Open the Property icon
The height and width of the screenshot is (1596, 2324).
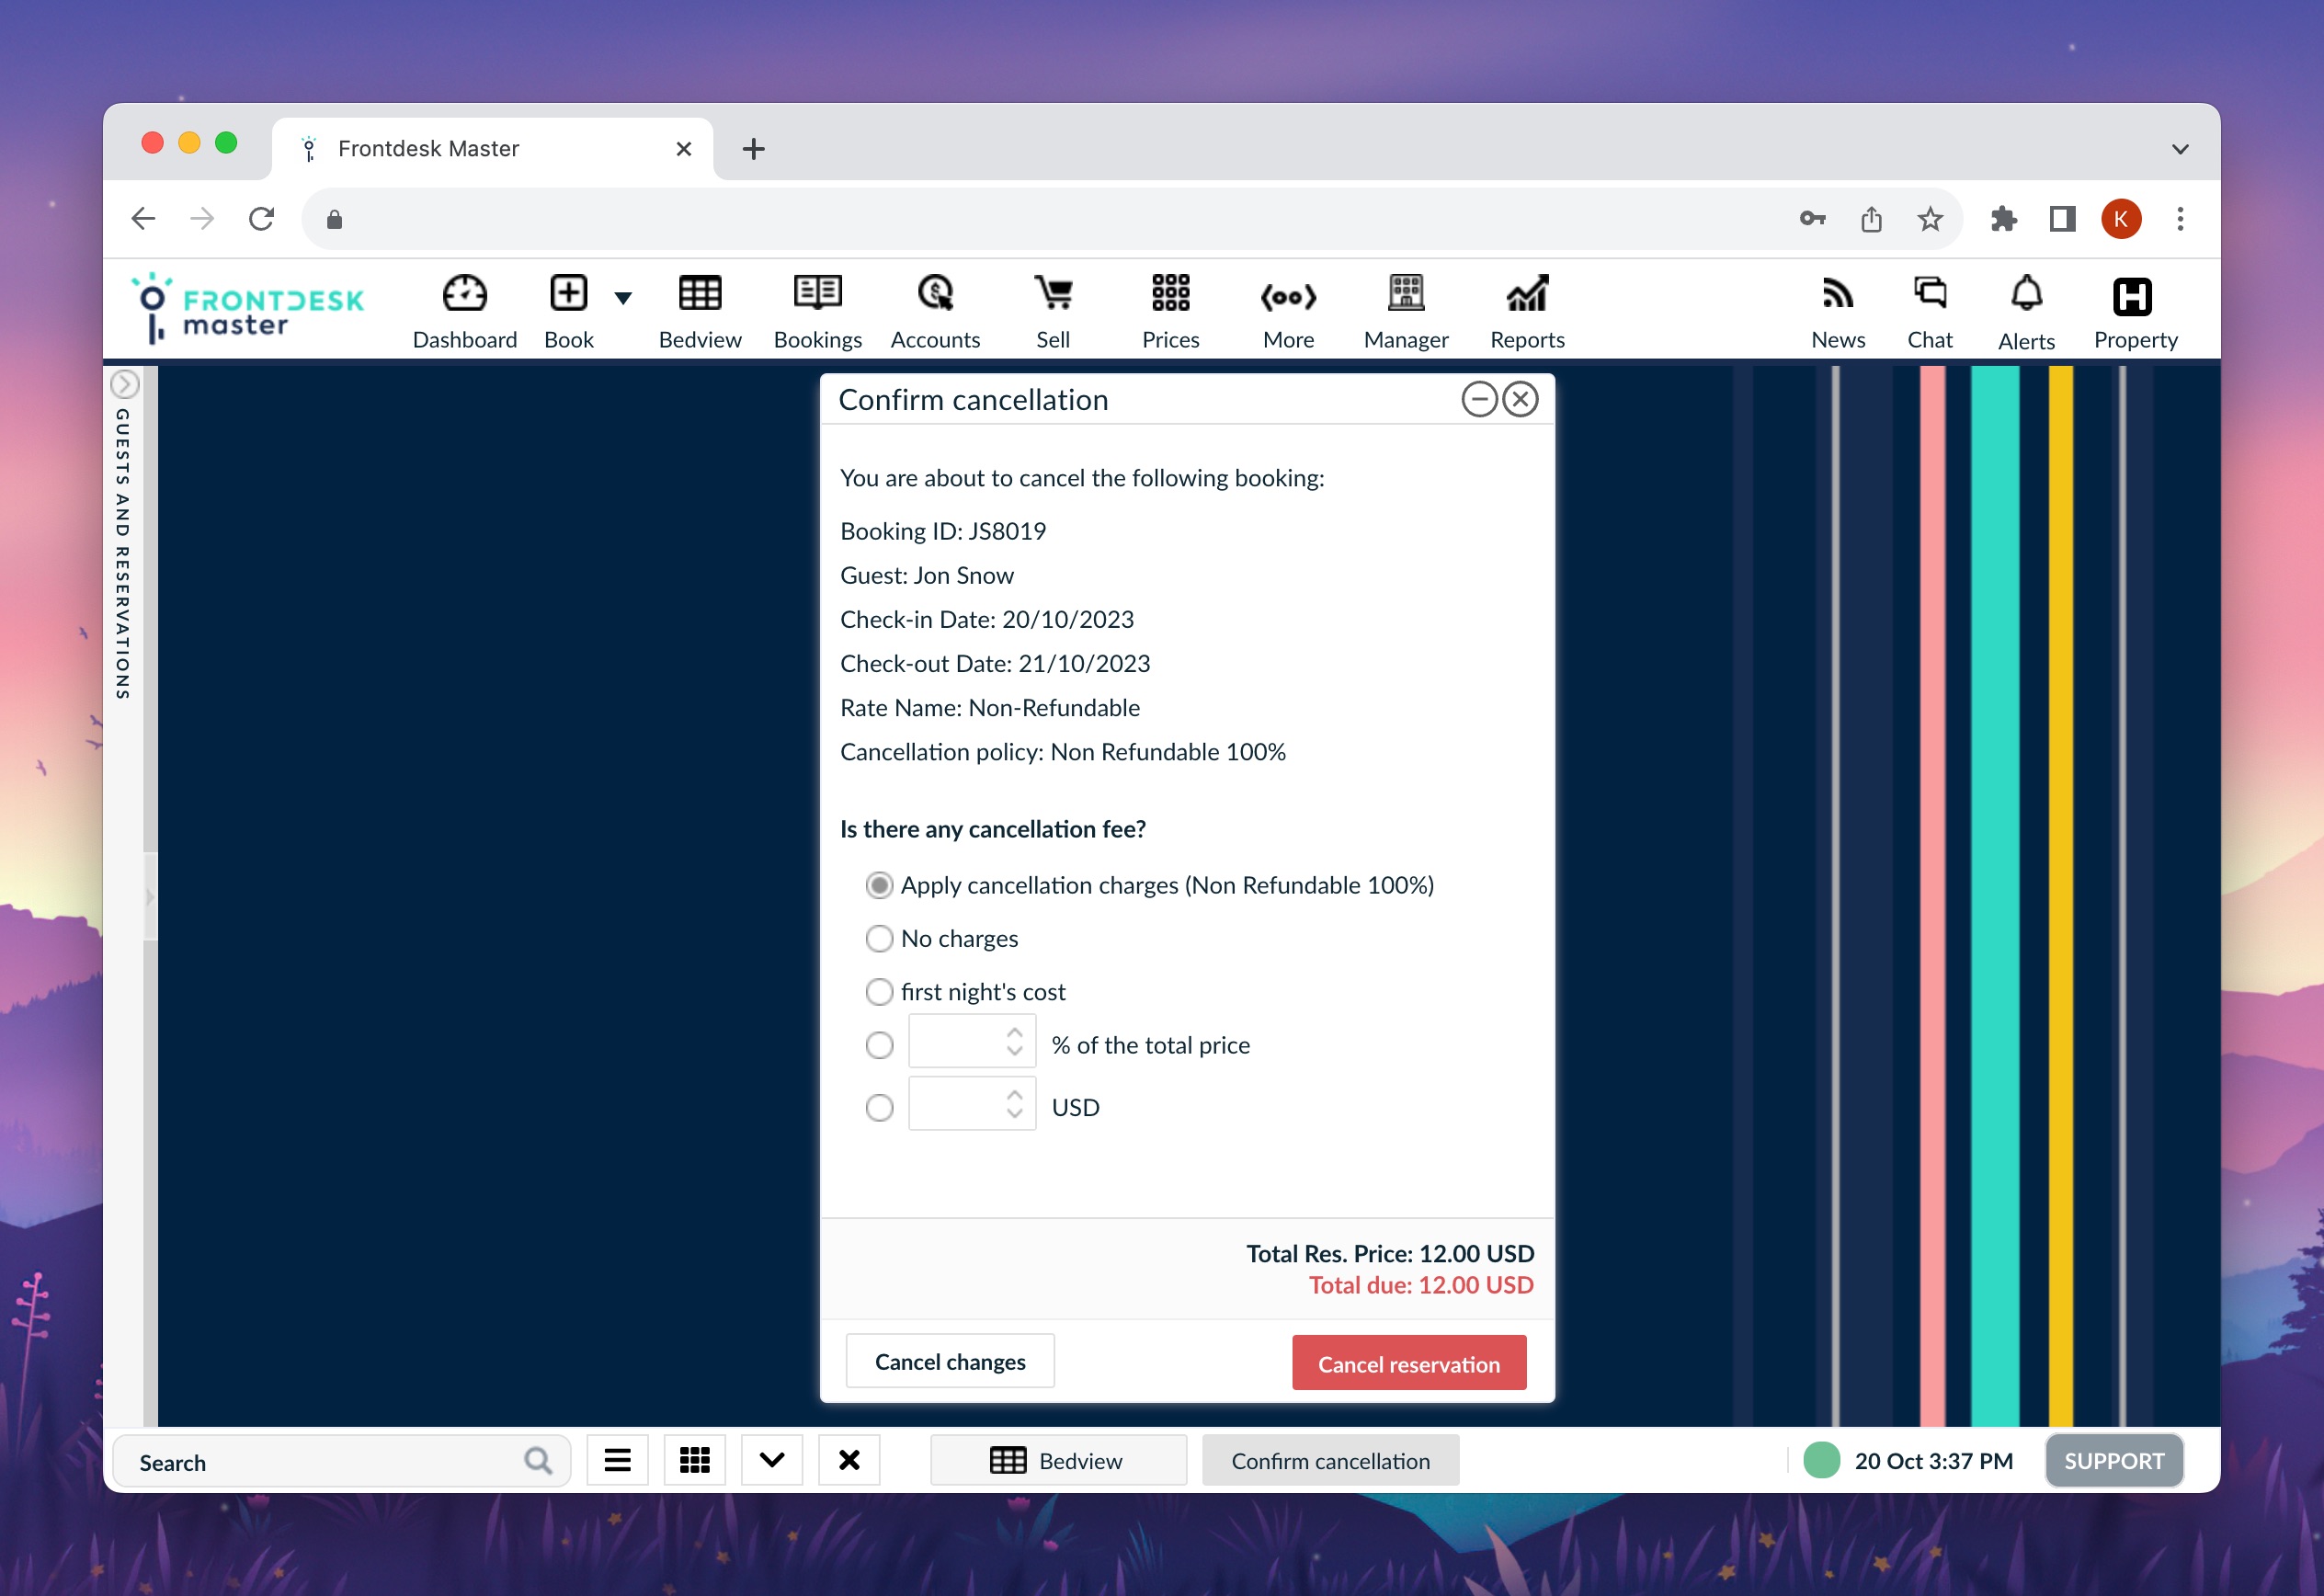(x=2132, y=296)
